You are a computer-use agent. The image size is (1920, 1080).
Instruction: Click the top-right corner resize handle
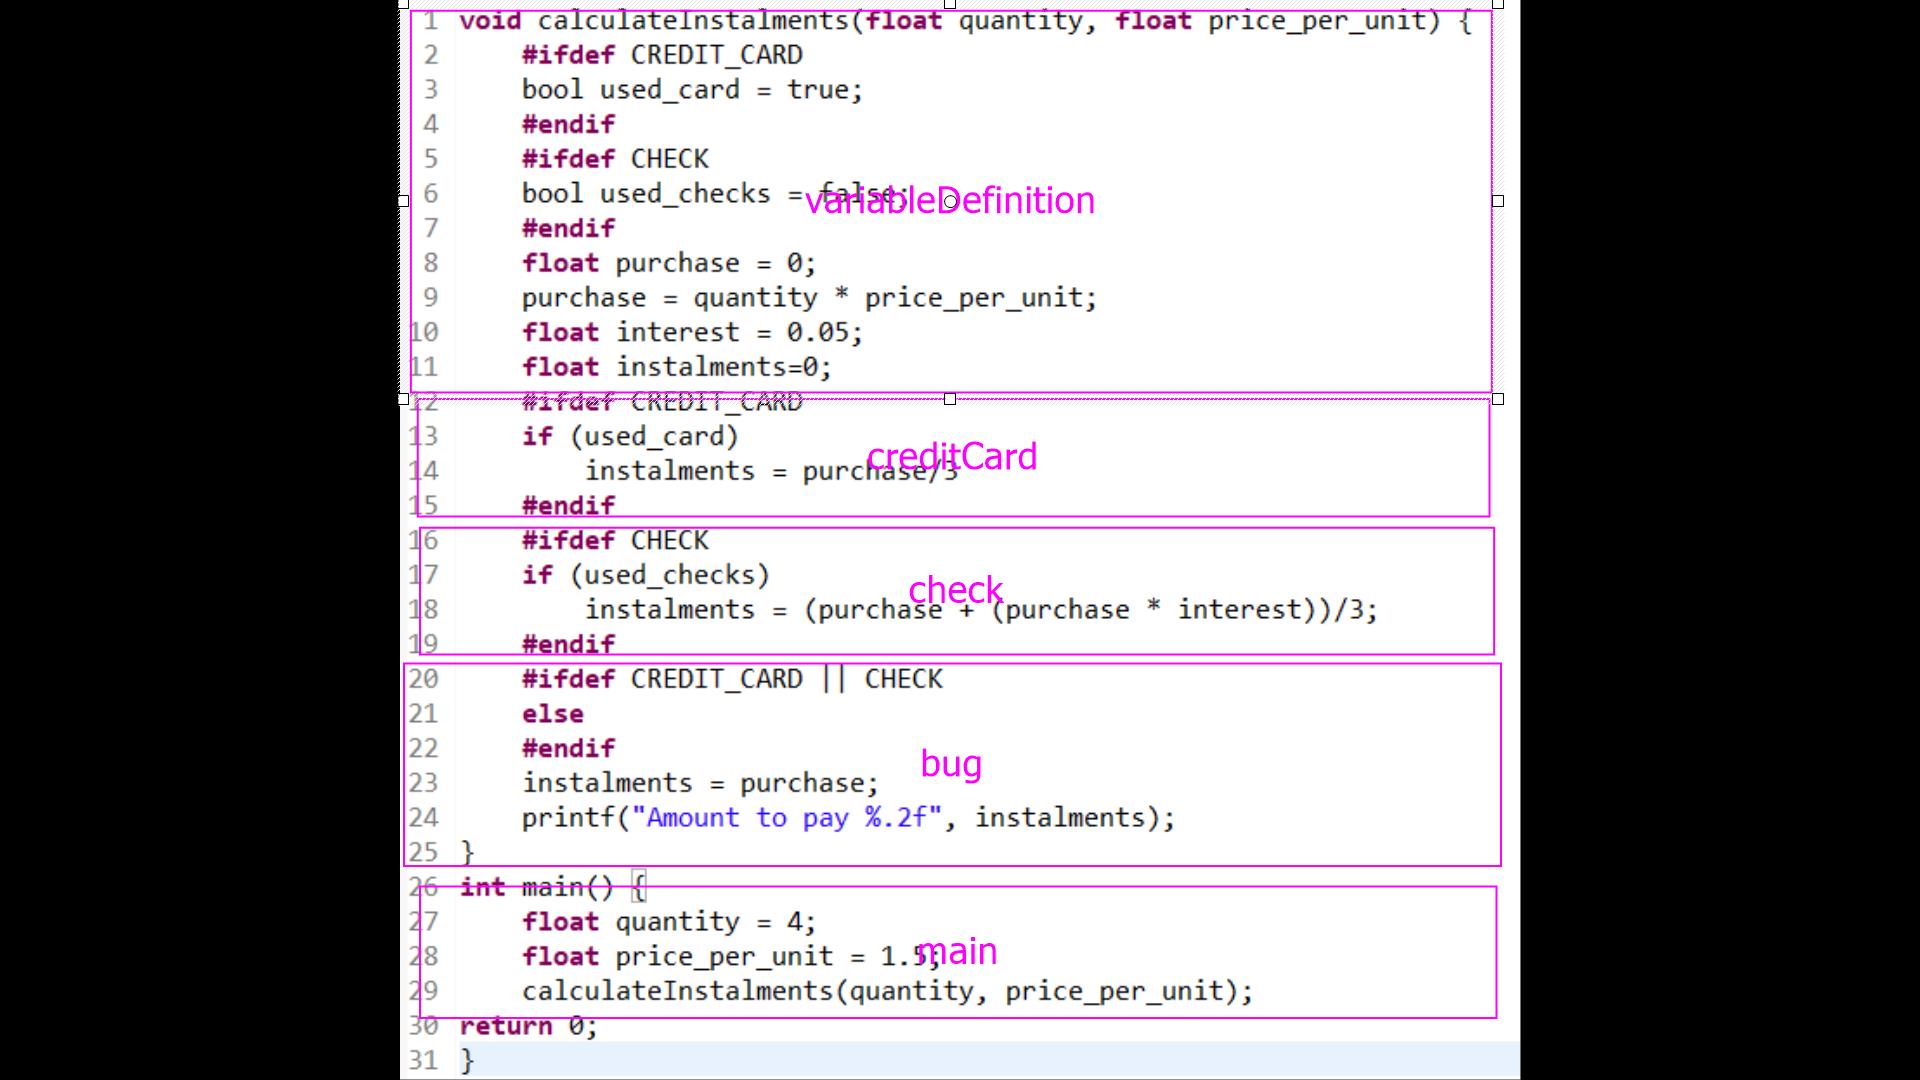pos(1497,4)
